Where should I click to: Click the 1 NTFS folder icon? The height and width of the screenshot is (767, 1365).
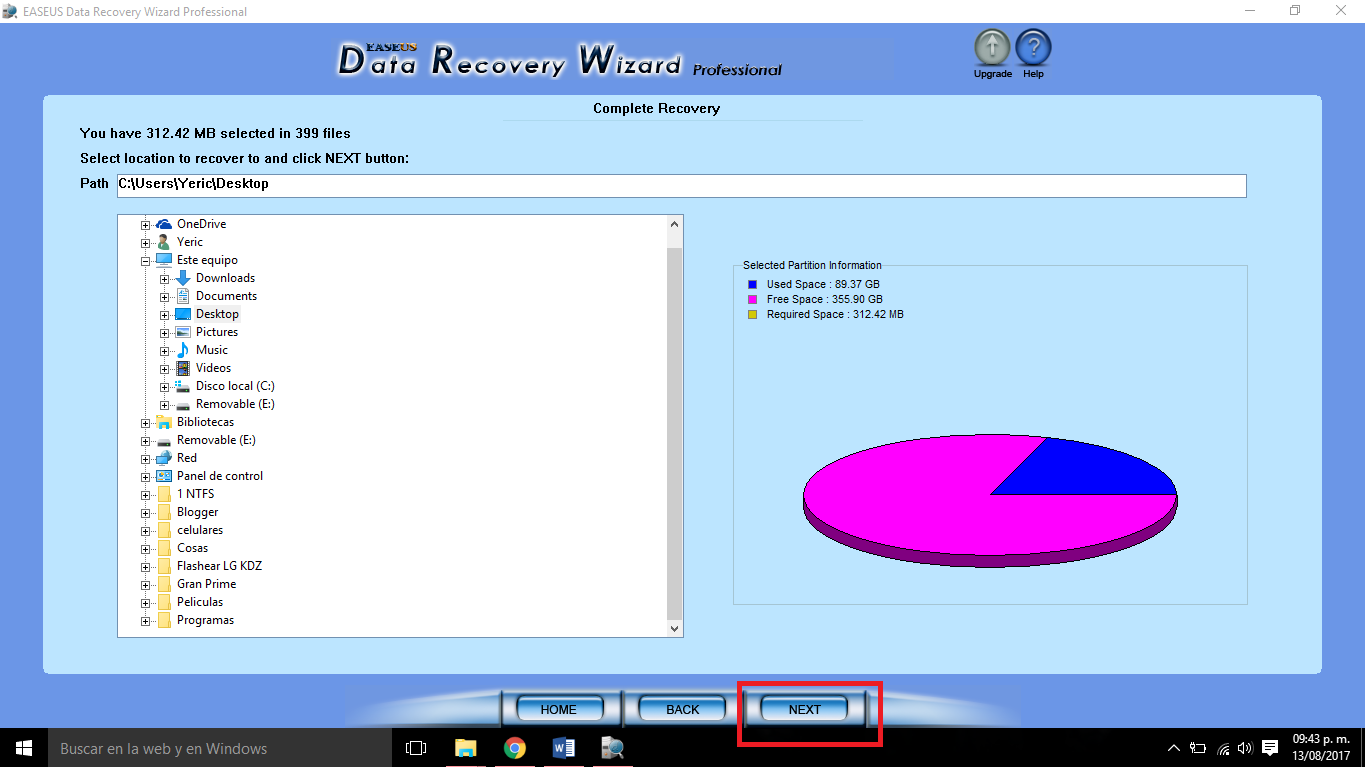(164, 494)
